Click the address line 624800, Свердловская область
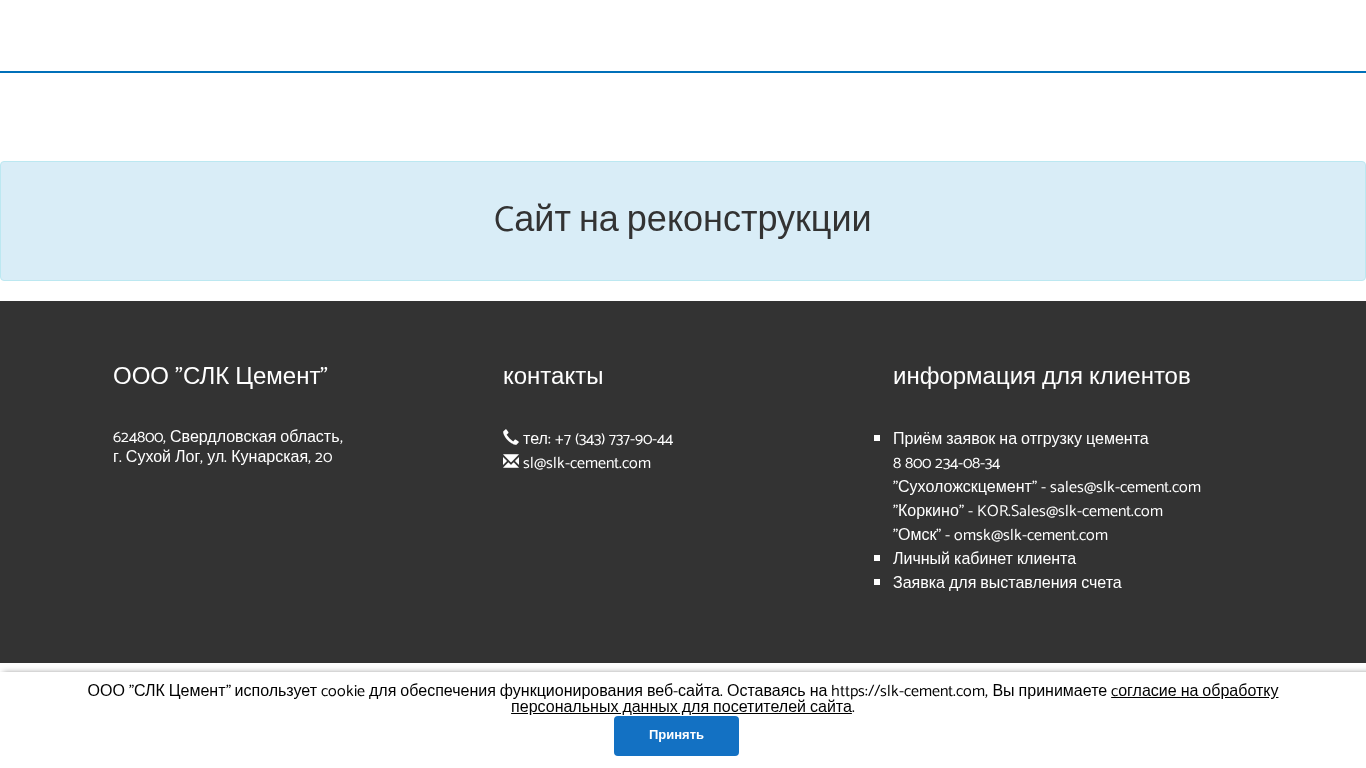This screenshot has width=1366, height=768. tap(228, 437)
